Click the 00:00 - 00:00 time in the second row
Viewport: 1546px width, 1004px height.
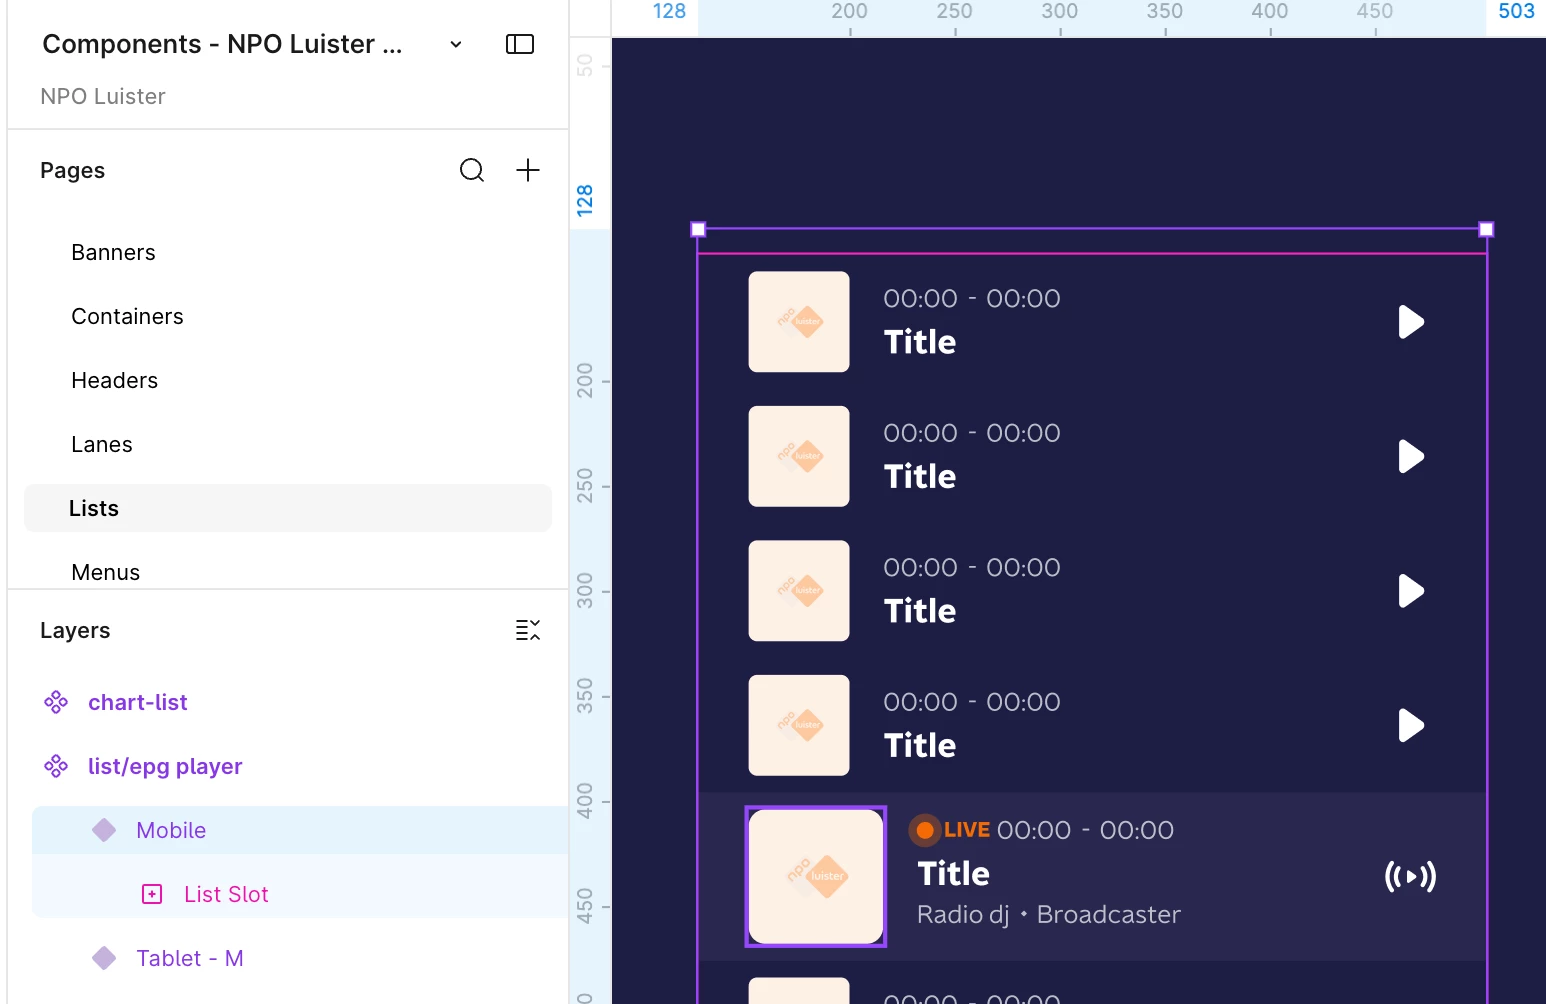tap(972, 433)
